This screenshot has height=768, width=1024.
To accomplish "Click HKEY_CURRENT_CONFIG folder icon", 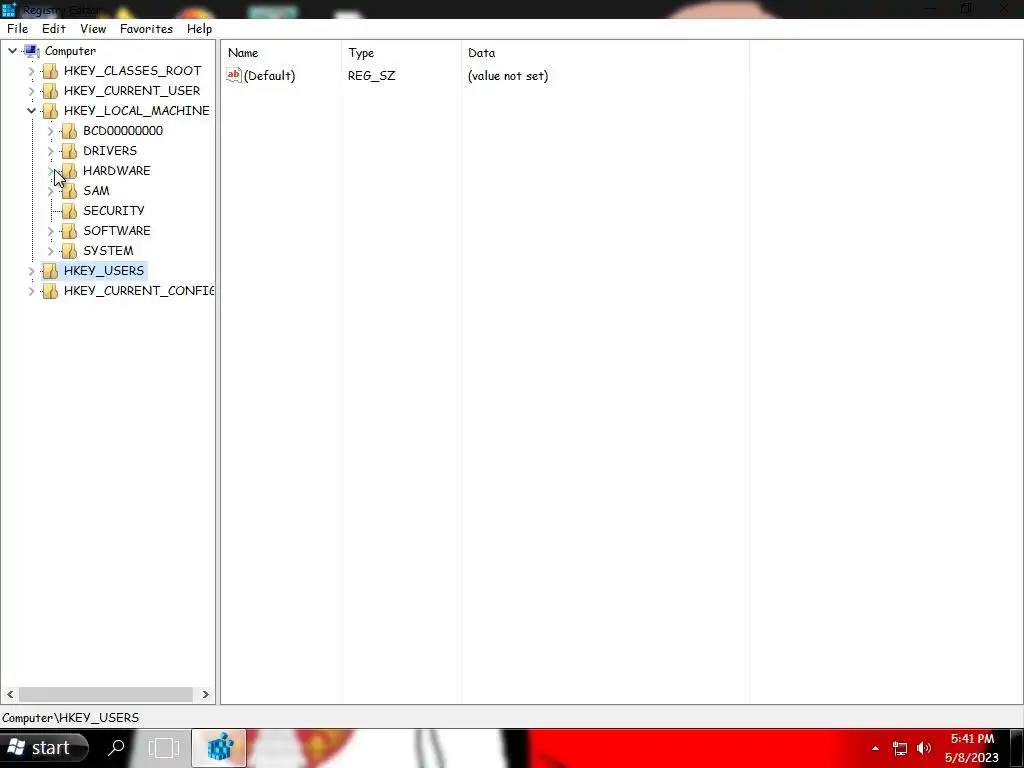I will (50, 291).
